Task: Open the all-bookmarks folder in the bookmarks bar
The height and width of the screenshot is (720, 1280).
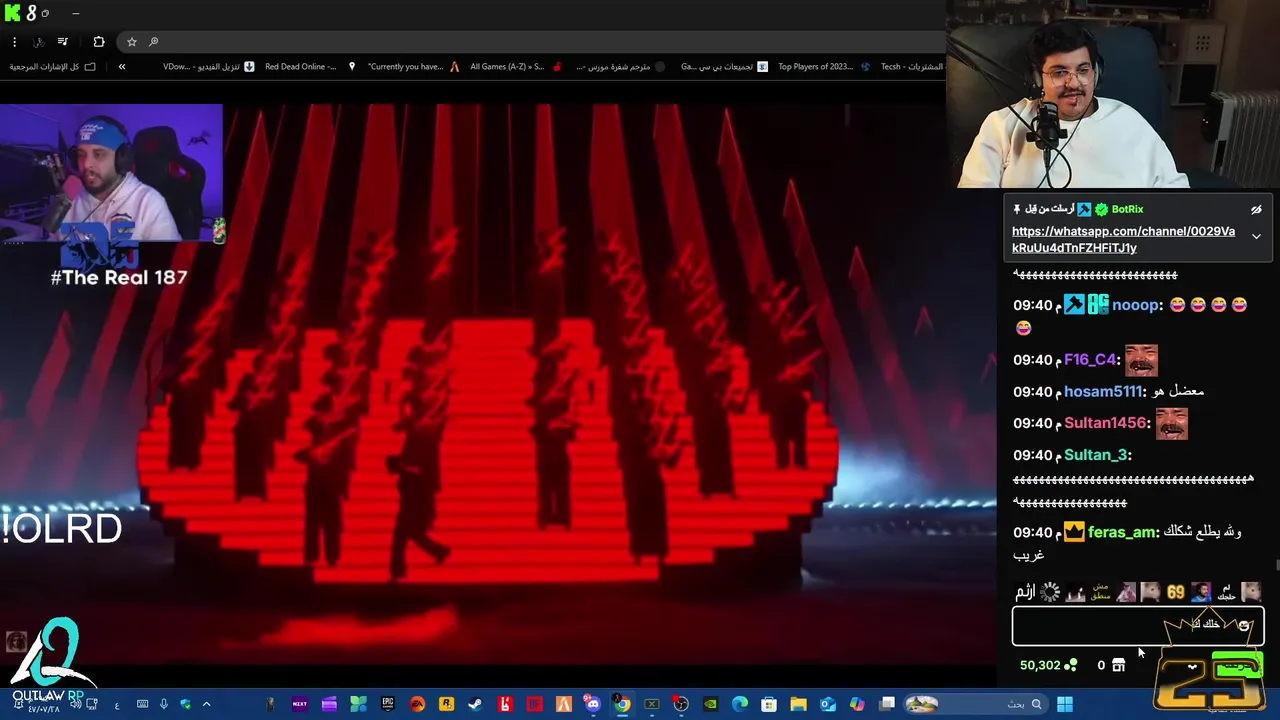Action: 52,67
